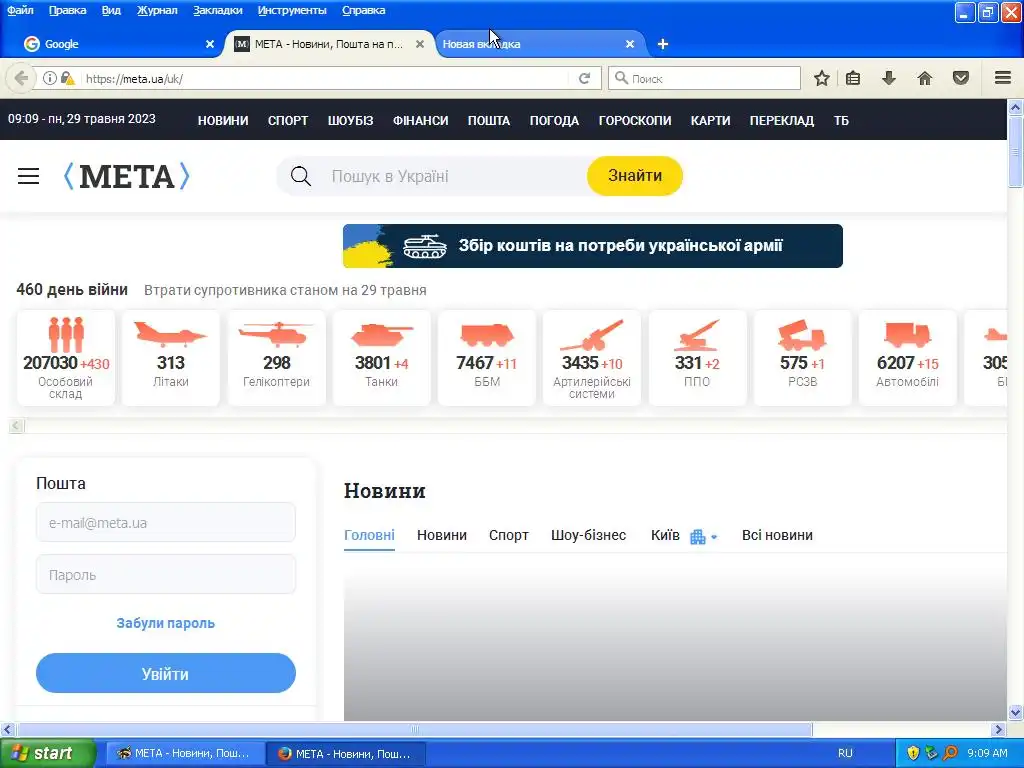Click the Пароль input field
Screen dimensions: 1024x768
[x=166, y=575]
